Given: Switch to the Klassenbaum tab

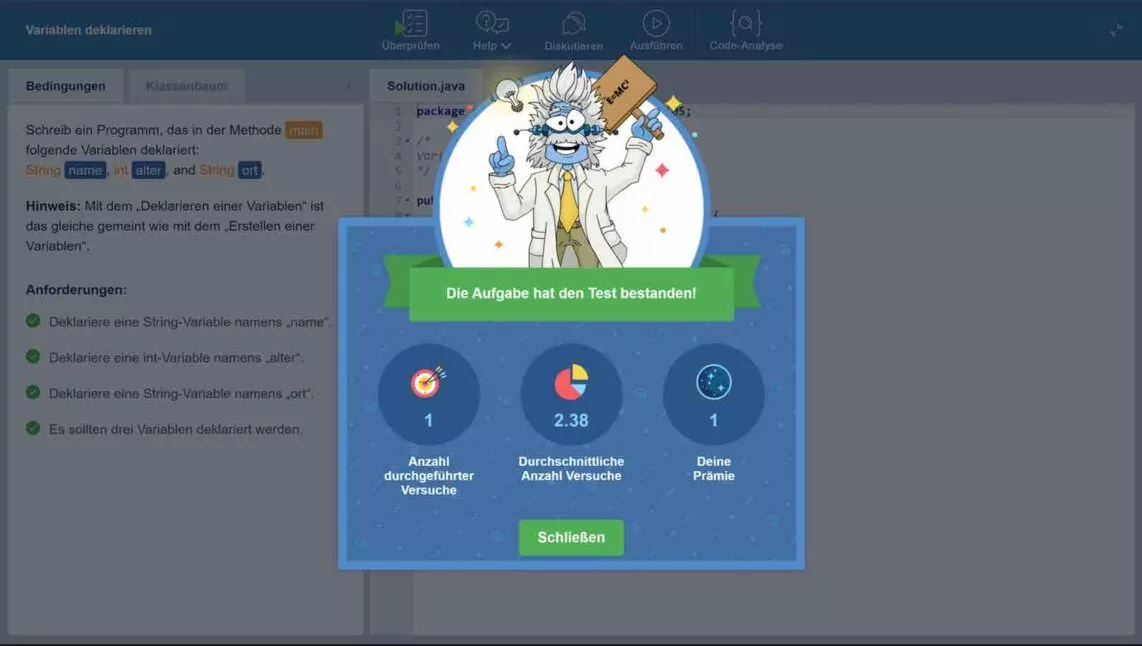Looking at the screenshot, I should point(186,86).
